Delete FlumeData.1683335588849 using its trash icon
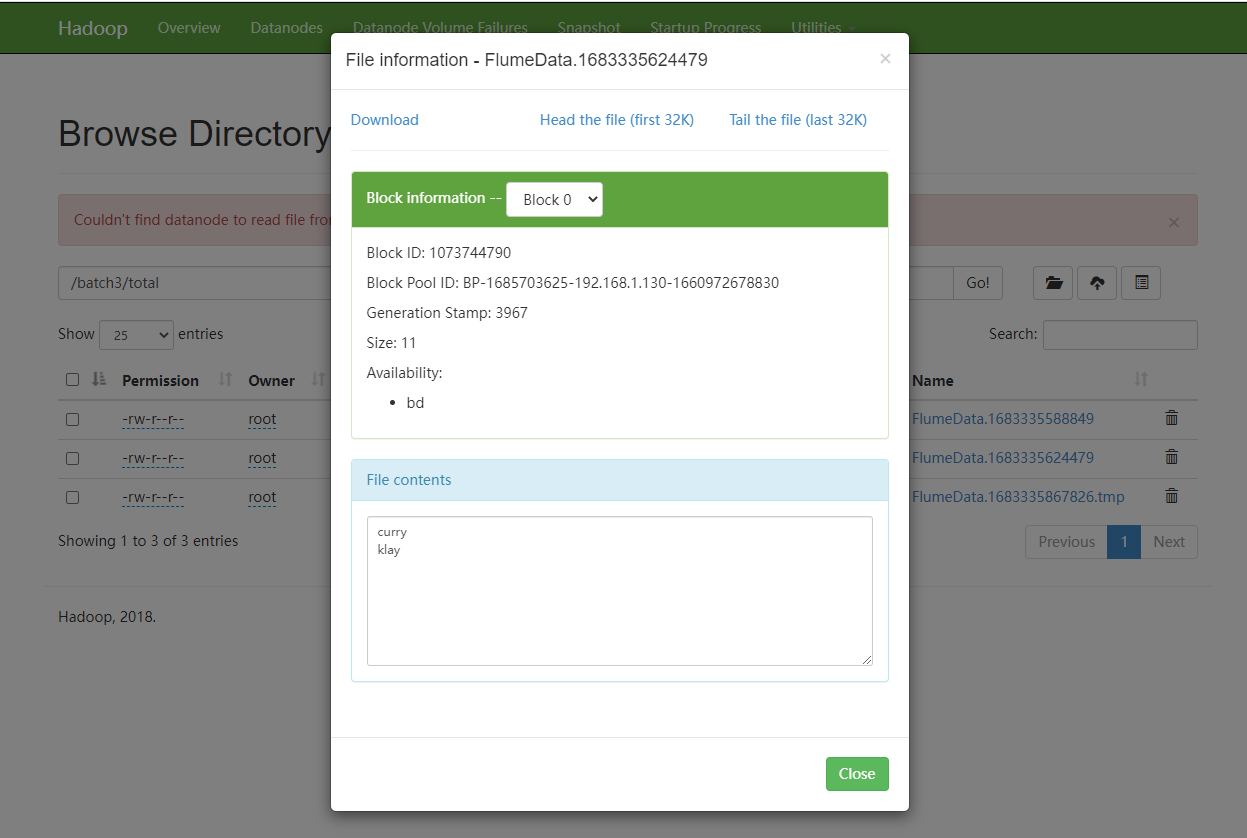Screen dimensions: 1247x838 [1172, 418]
